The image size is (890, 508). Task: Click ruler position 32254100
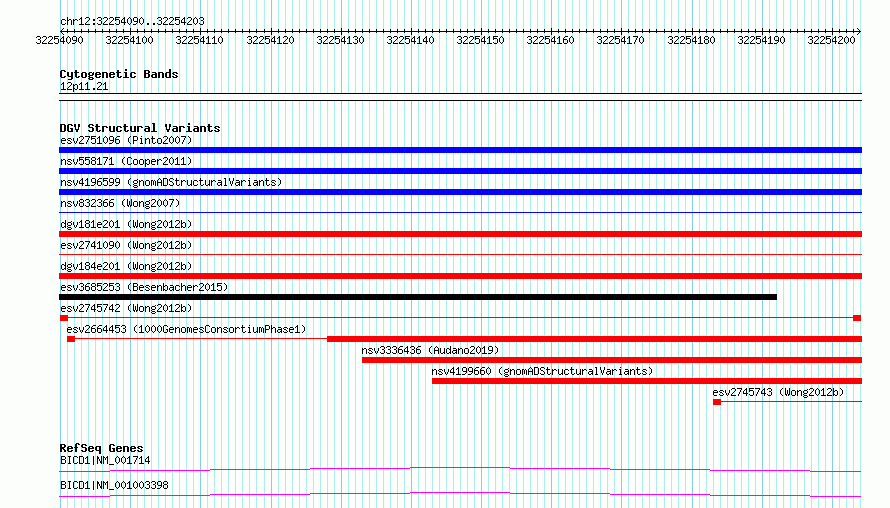pos(129,40)
